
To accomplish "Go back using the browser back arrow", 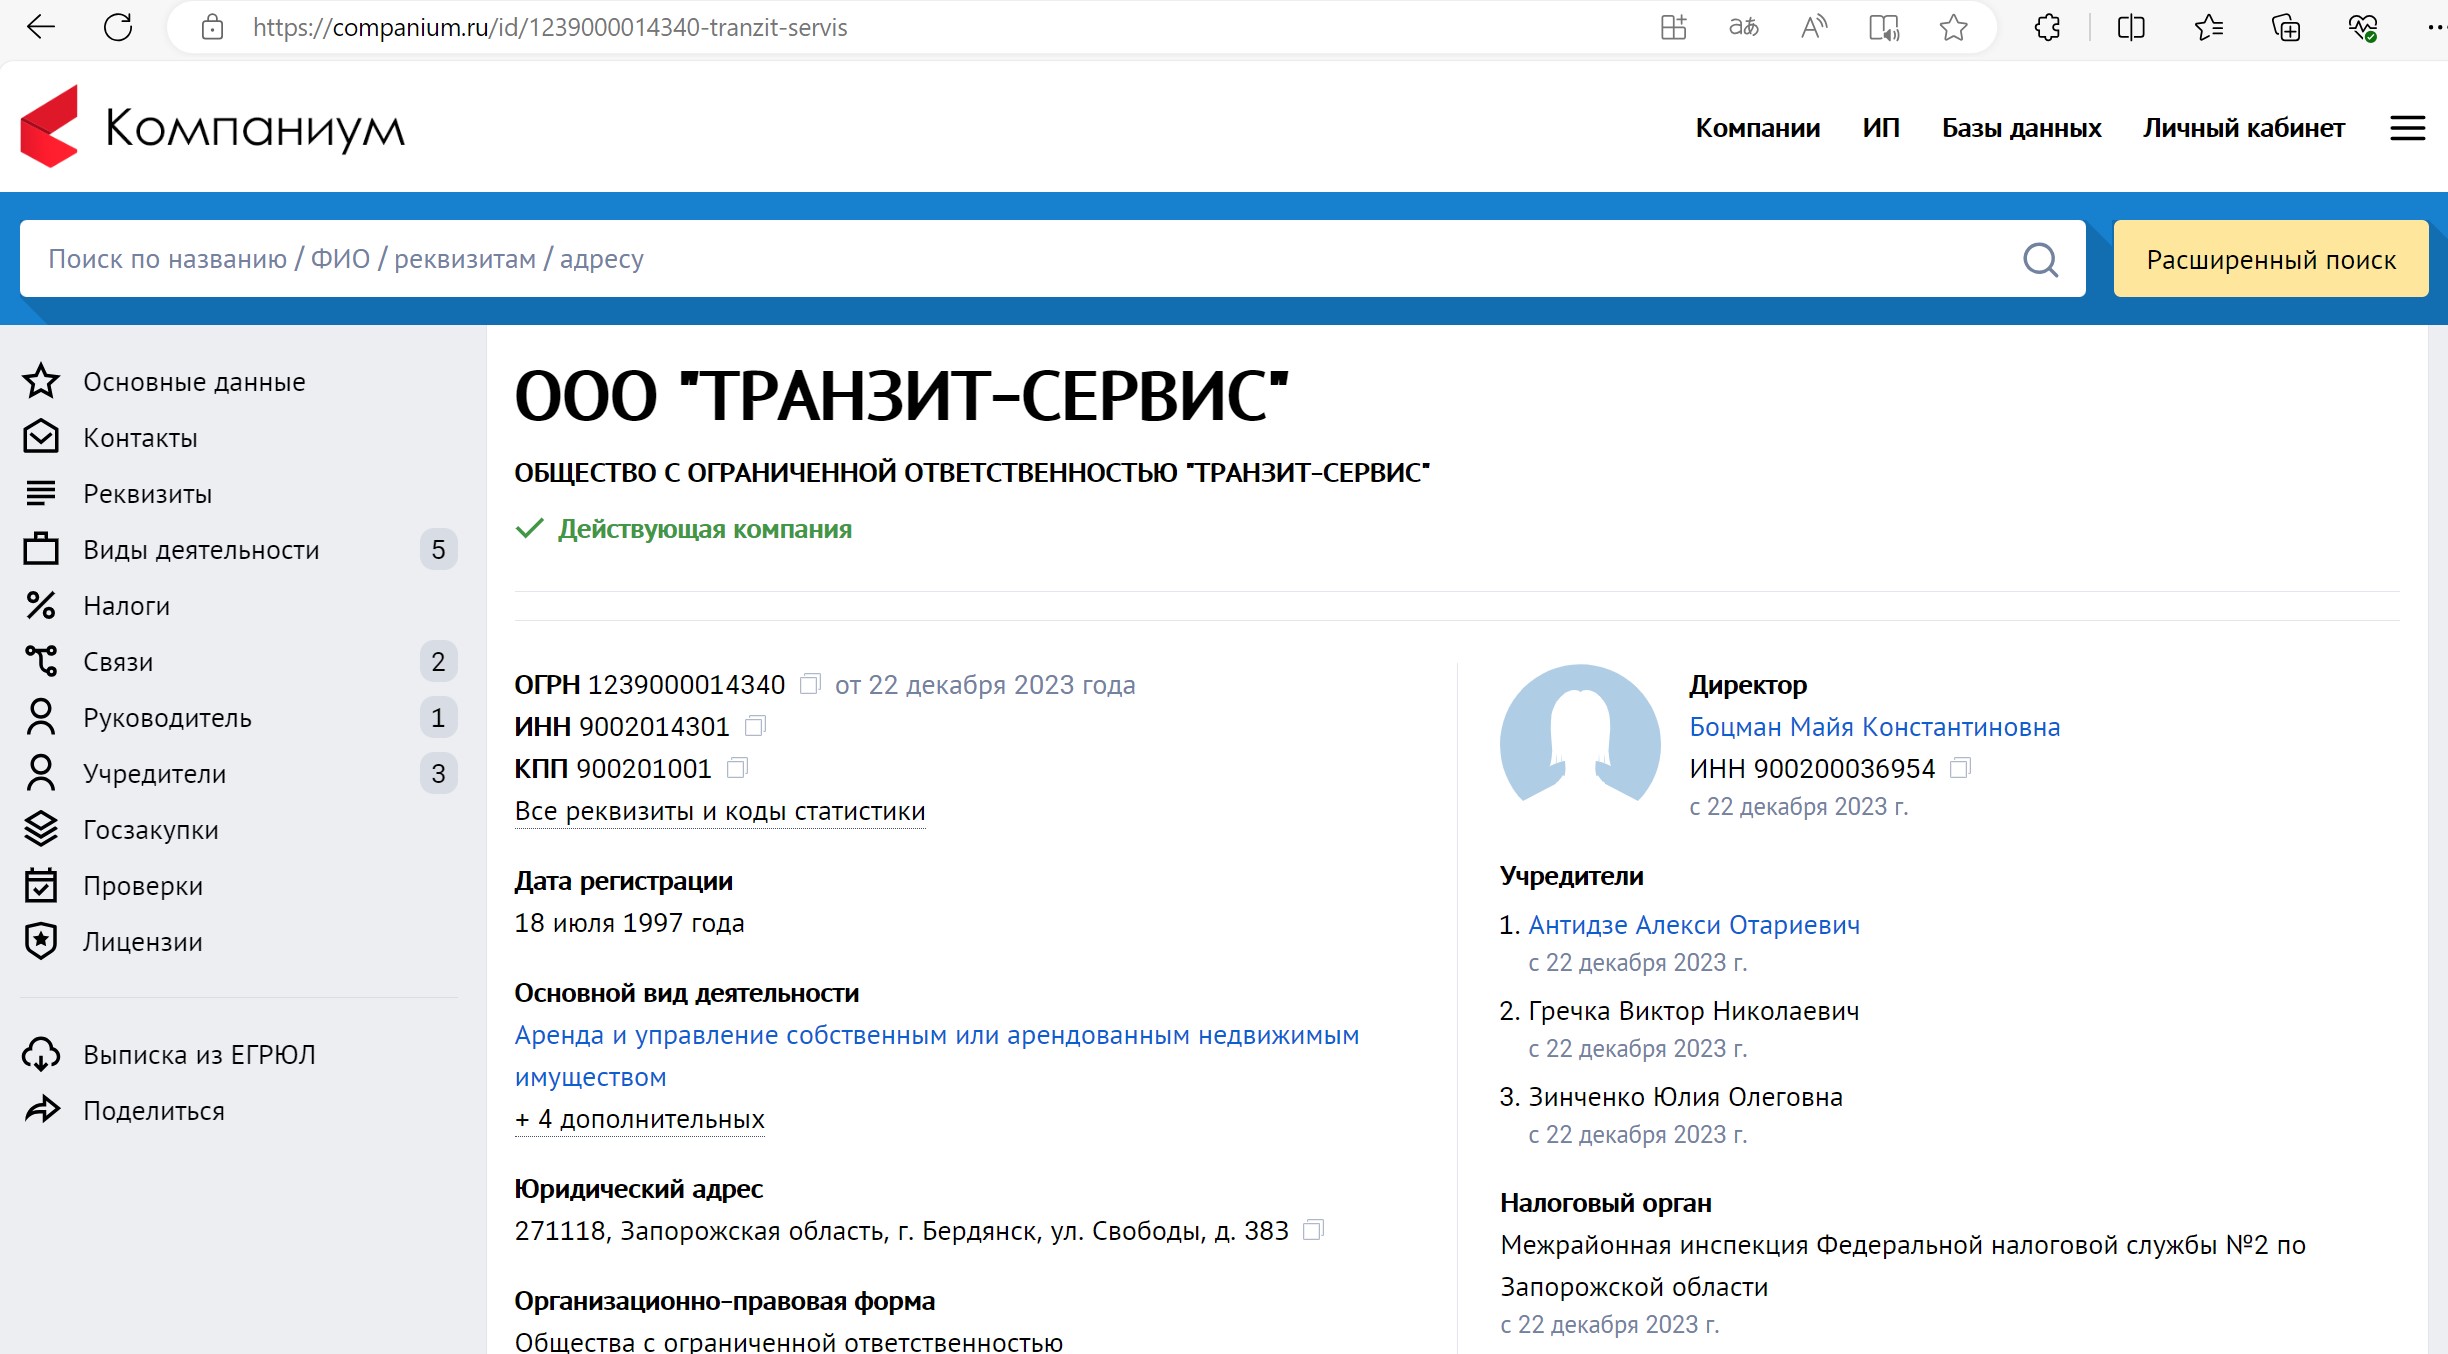I will pyautogui.click(x=41, y=27).
